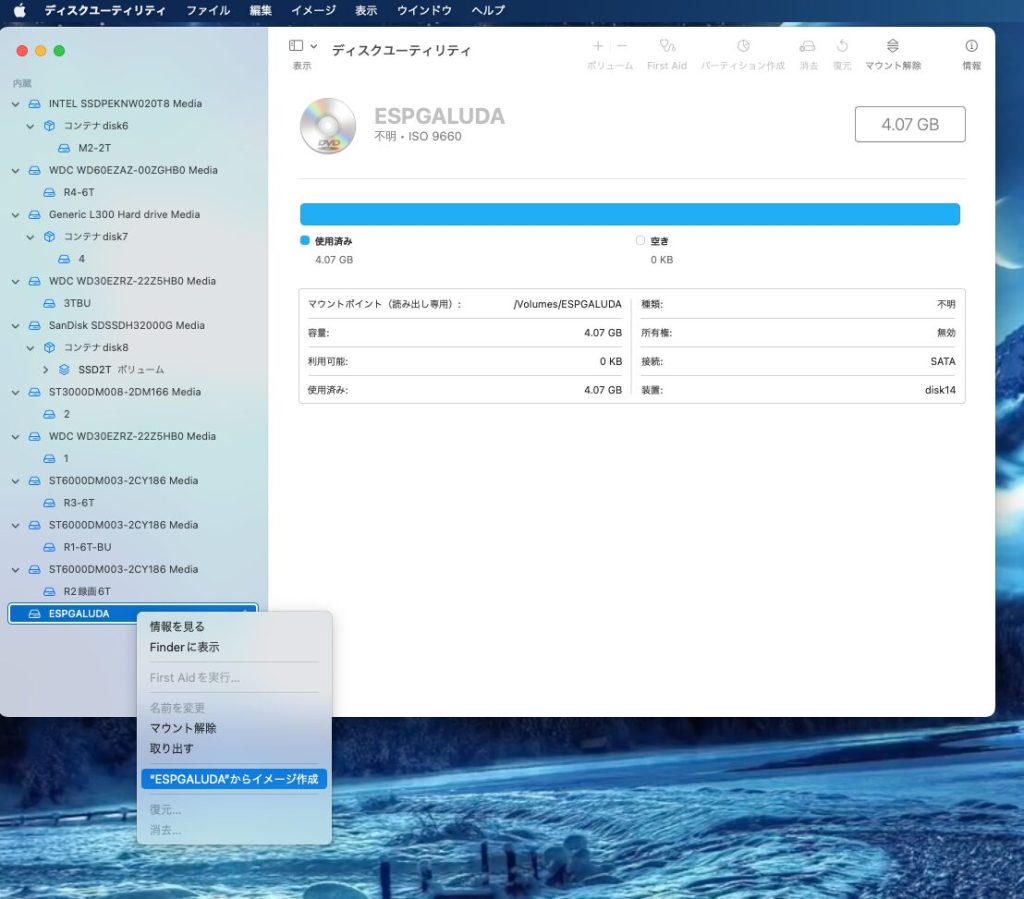1024x899 pixels.
Task: Click the 4.07 GB capacity box
Action: point(909,124)
